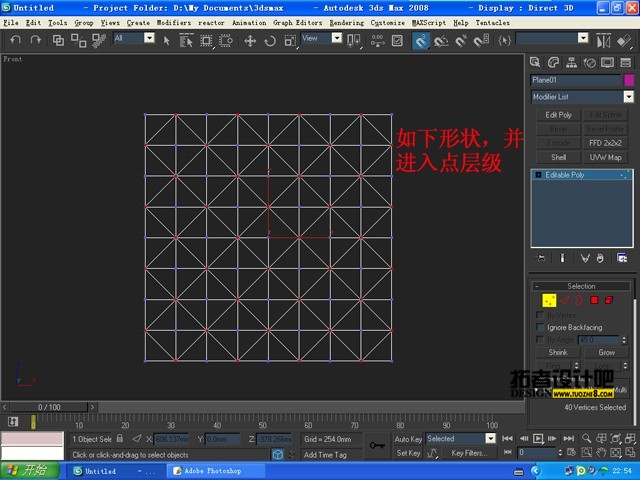Open the Modifiers menu

click(x=173, y=23)
